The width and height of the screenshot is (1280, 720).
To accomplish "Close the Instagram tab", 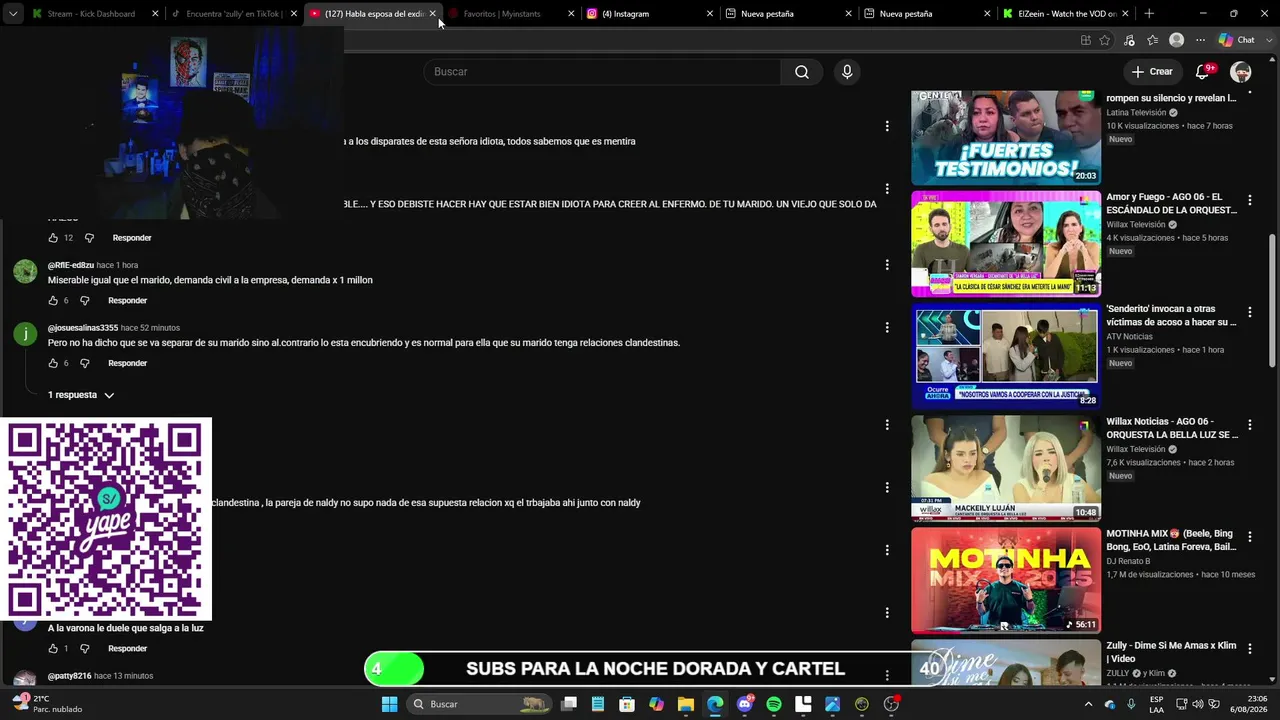I will [x=710, y=14].
